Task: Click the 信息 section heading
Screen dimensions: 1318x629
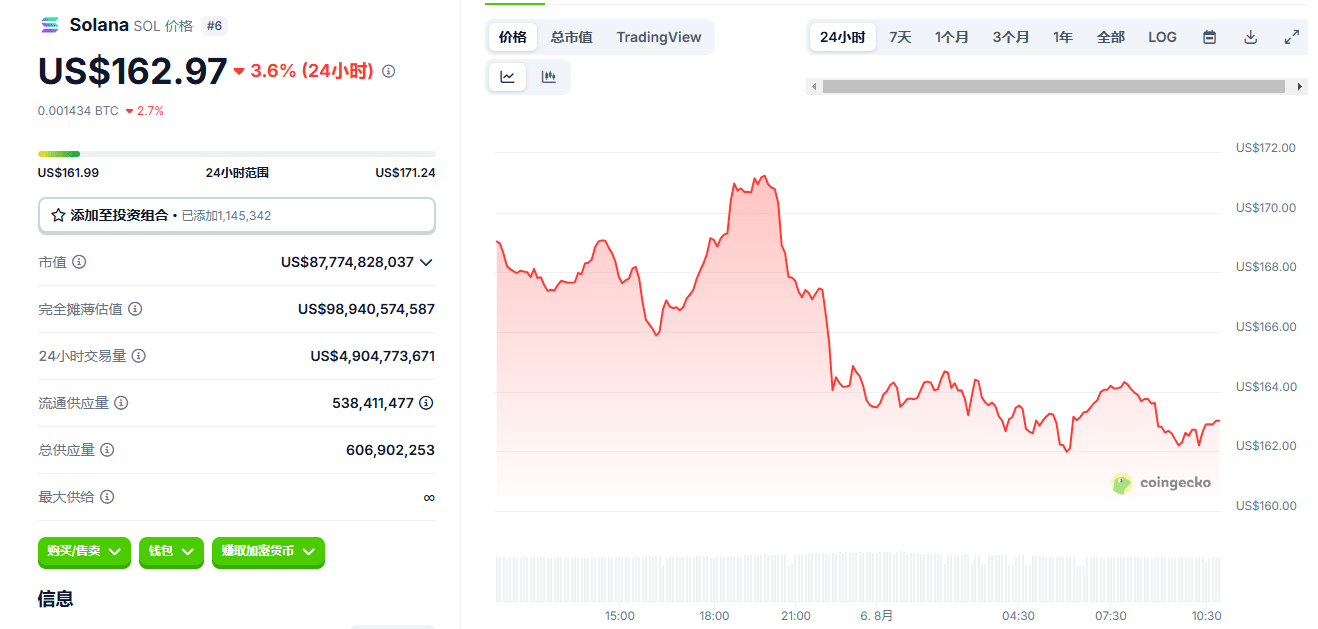Action: pyautogui.click(x=55, y=599)
